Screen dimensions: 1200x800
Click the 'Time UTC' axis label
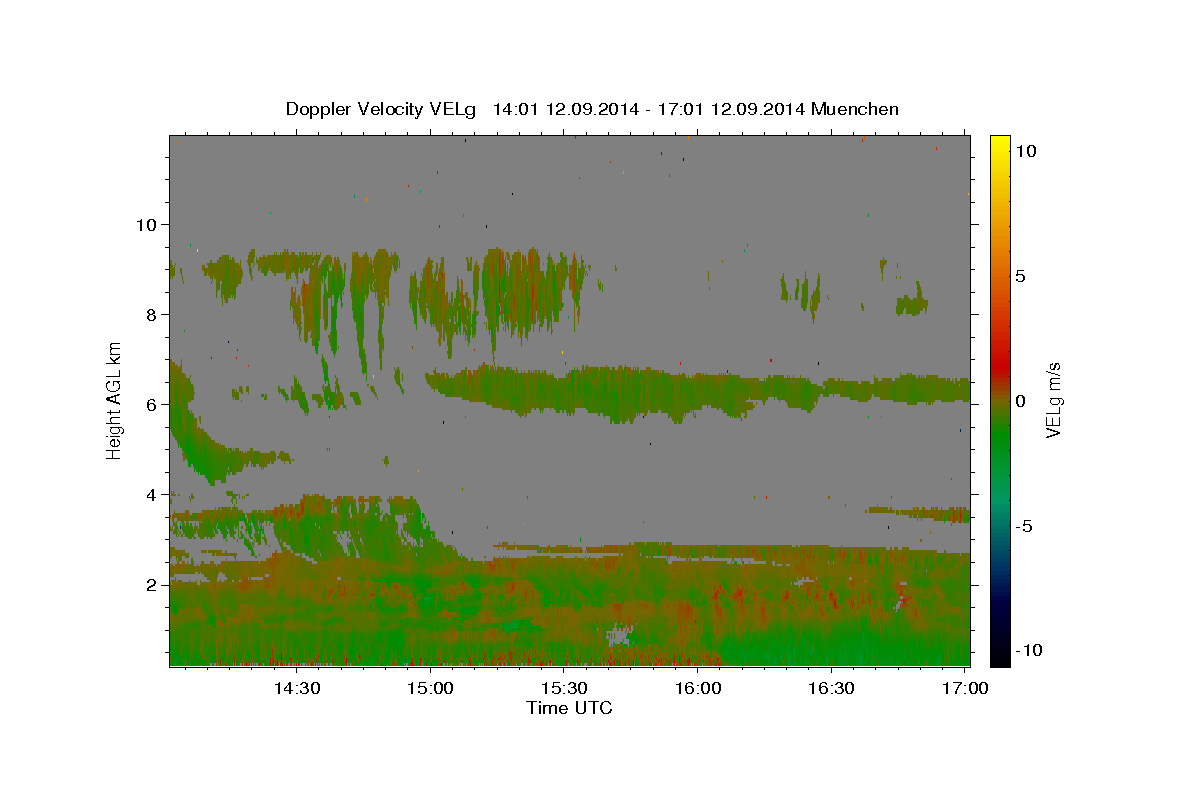569,708
